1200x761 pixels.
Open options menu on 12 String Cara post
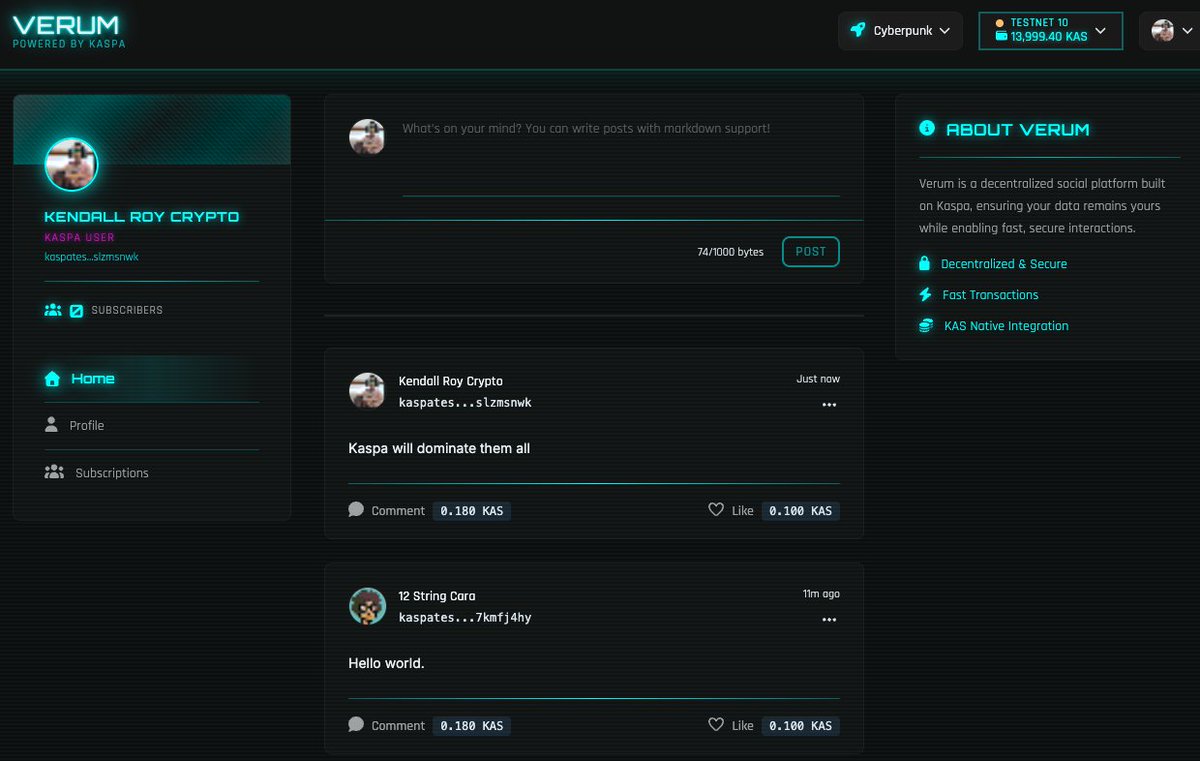829,620
